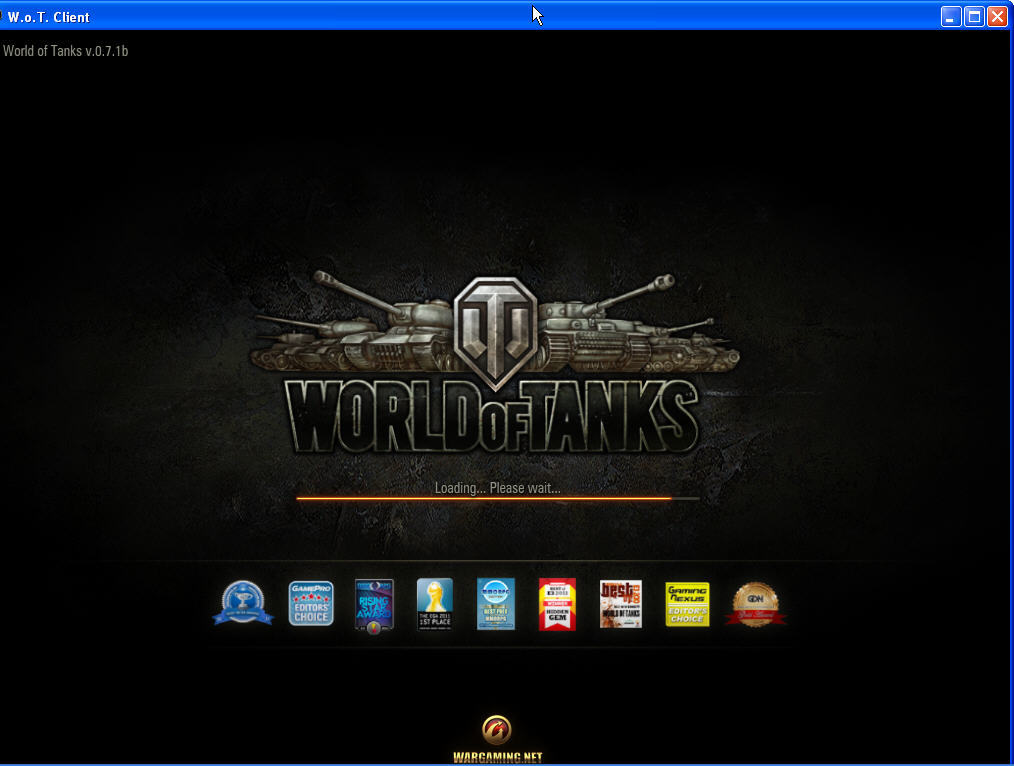Select the leftmost blue trophy ribbon award badge
This screenshot has width=1014, height=766.
pyautogui.click(x=244, y=604)
